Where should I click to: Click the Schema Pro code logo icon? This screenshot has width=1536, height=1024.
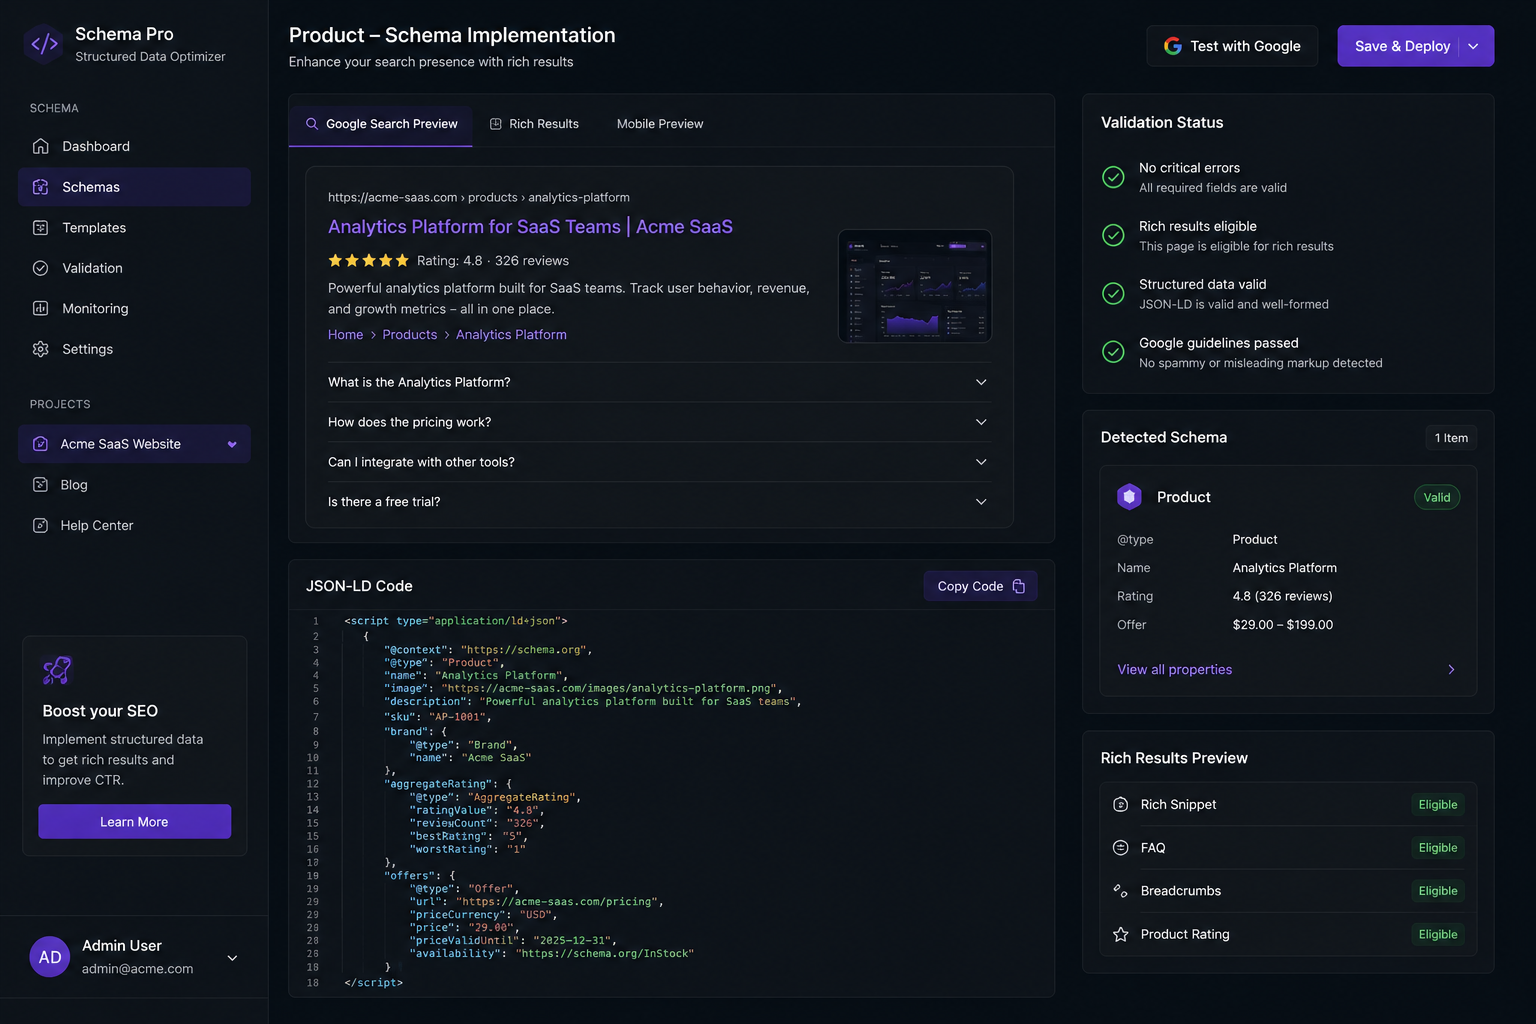click(44, 44)
